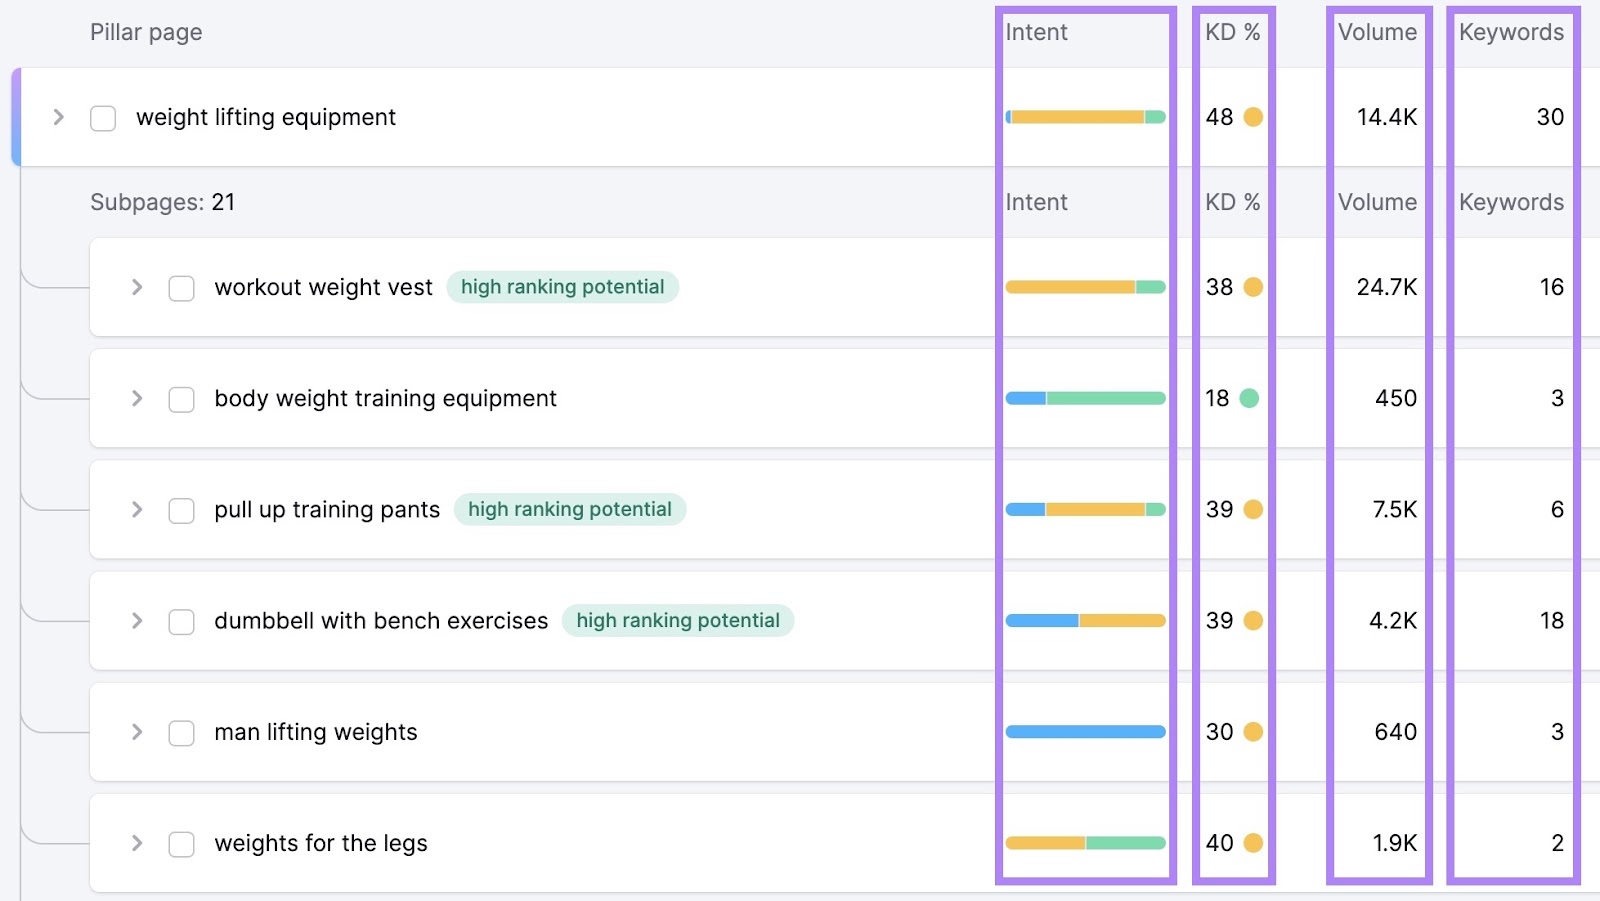Click the orange KD dot beside weight lifting equipment
This screenshot has width=1600, height=901.
pyautogui.click(x=1254, y=117)
